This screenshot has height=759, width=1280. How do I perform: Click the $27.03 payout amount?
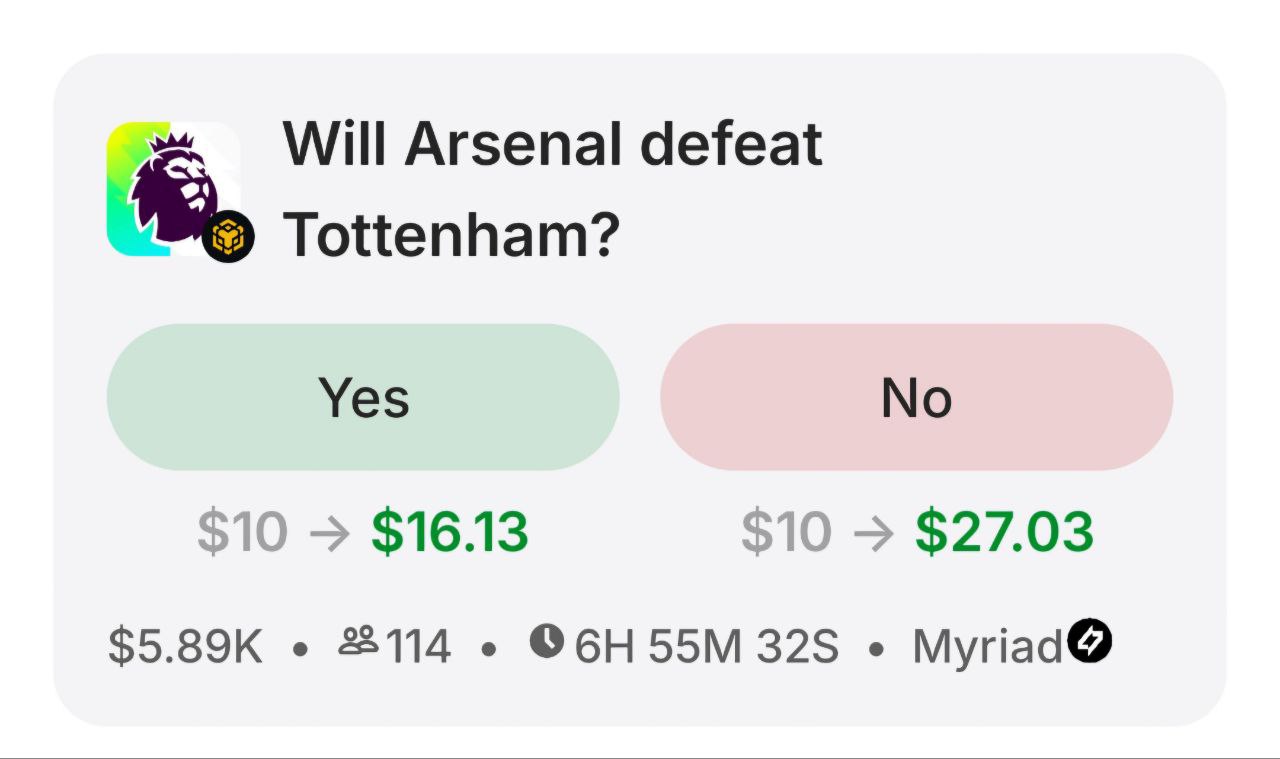coord(1004,532)
